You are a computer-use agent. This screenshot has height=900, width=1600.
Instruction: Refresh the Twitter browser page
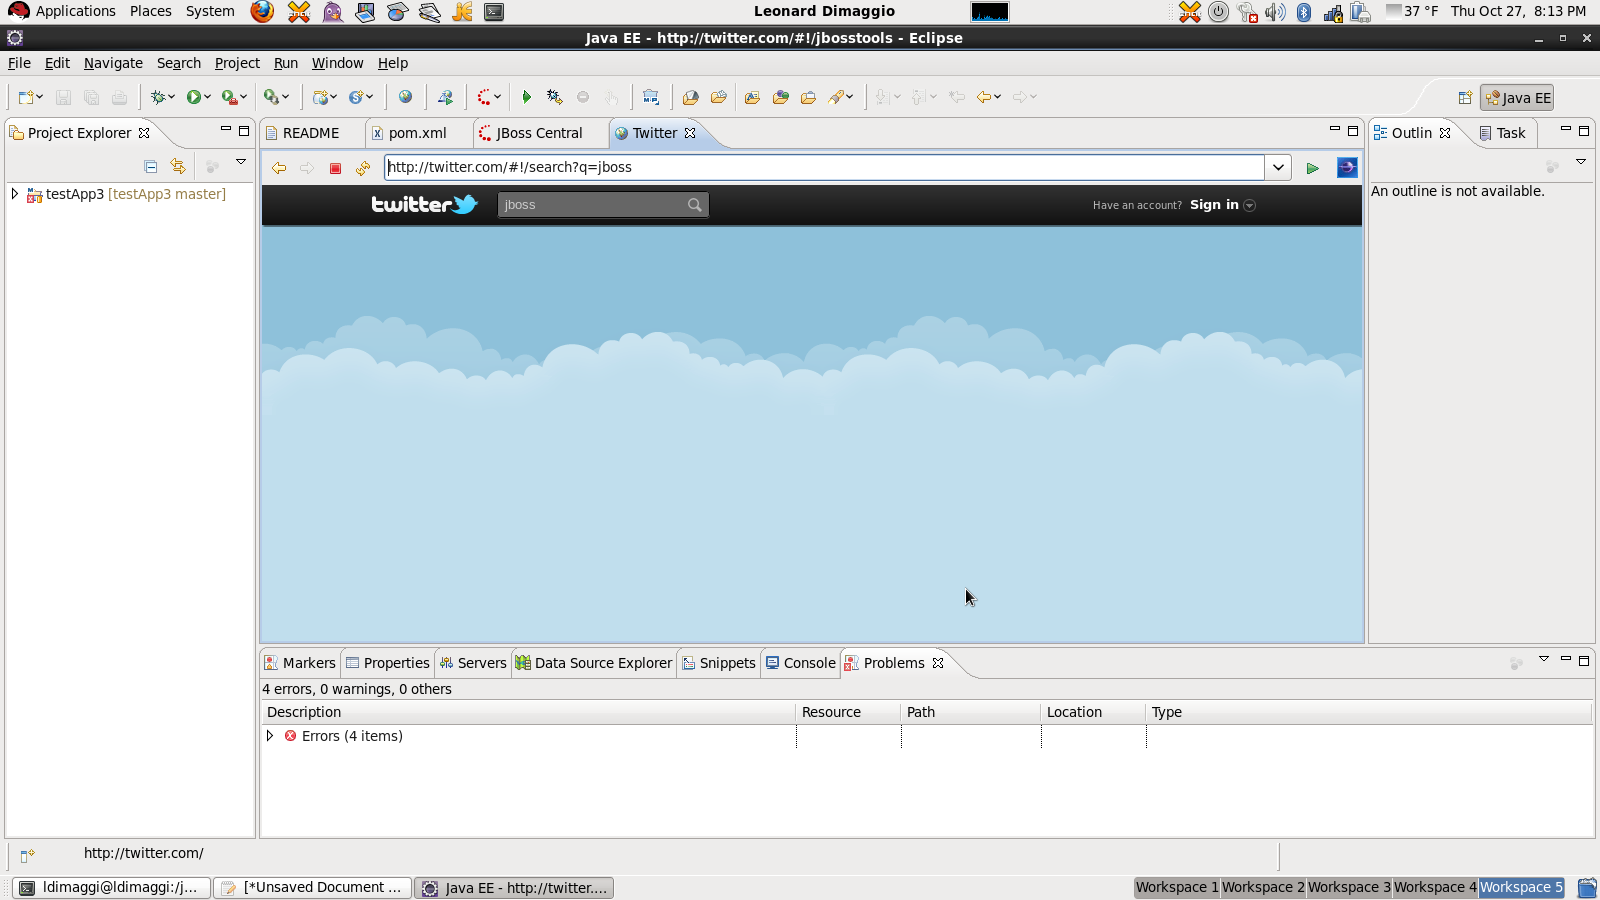[x=363, y=168]
